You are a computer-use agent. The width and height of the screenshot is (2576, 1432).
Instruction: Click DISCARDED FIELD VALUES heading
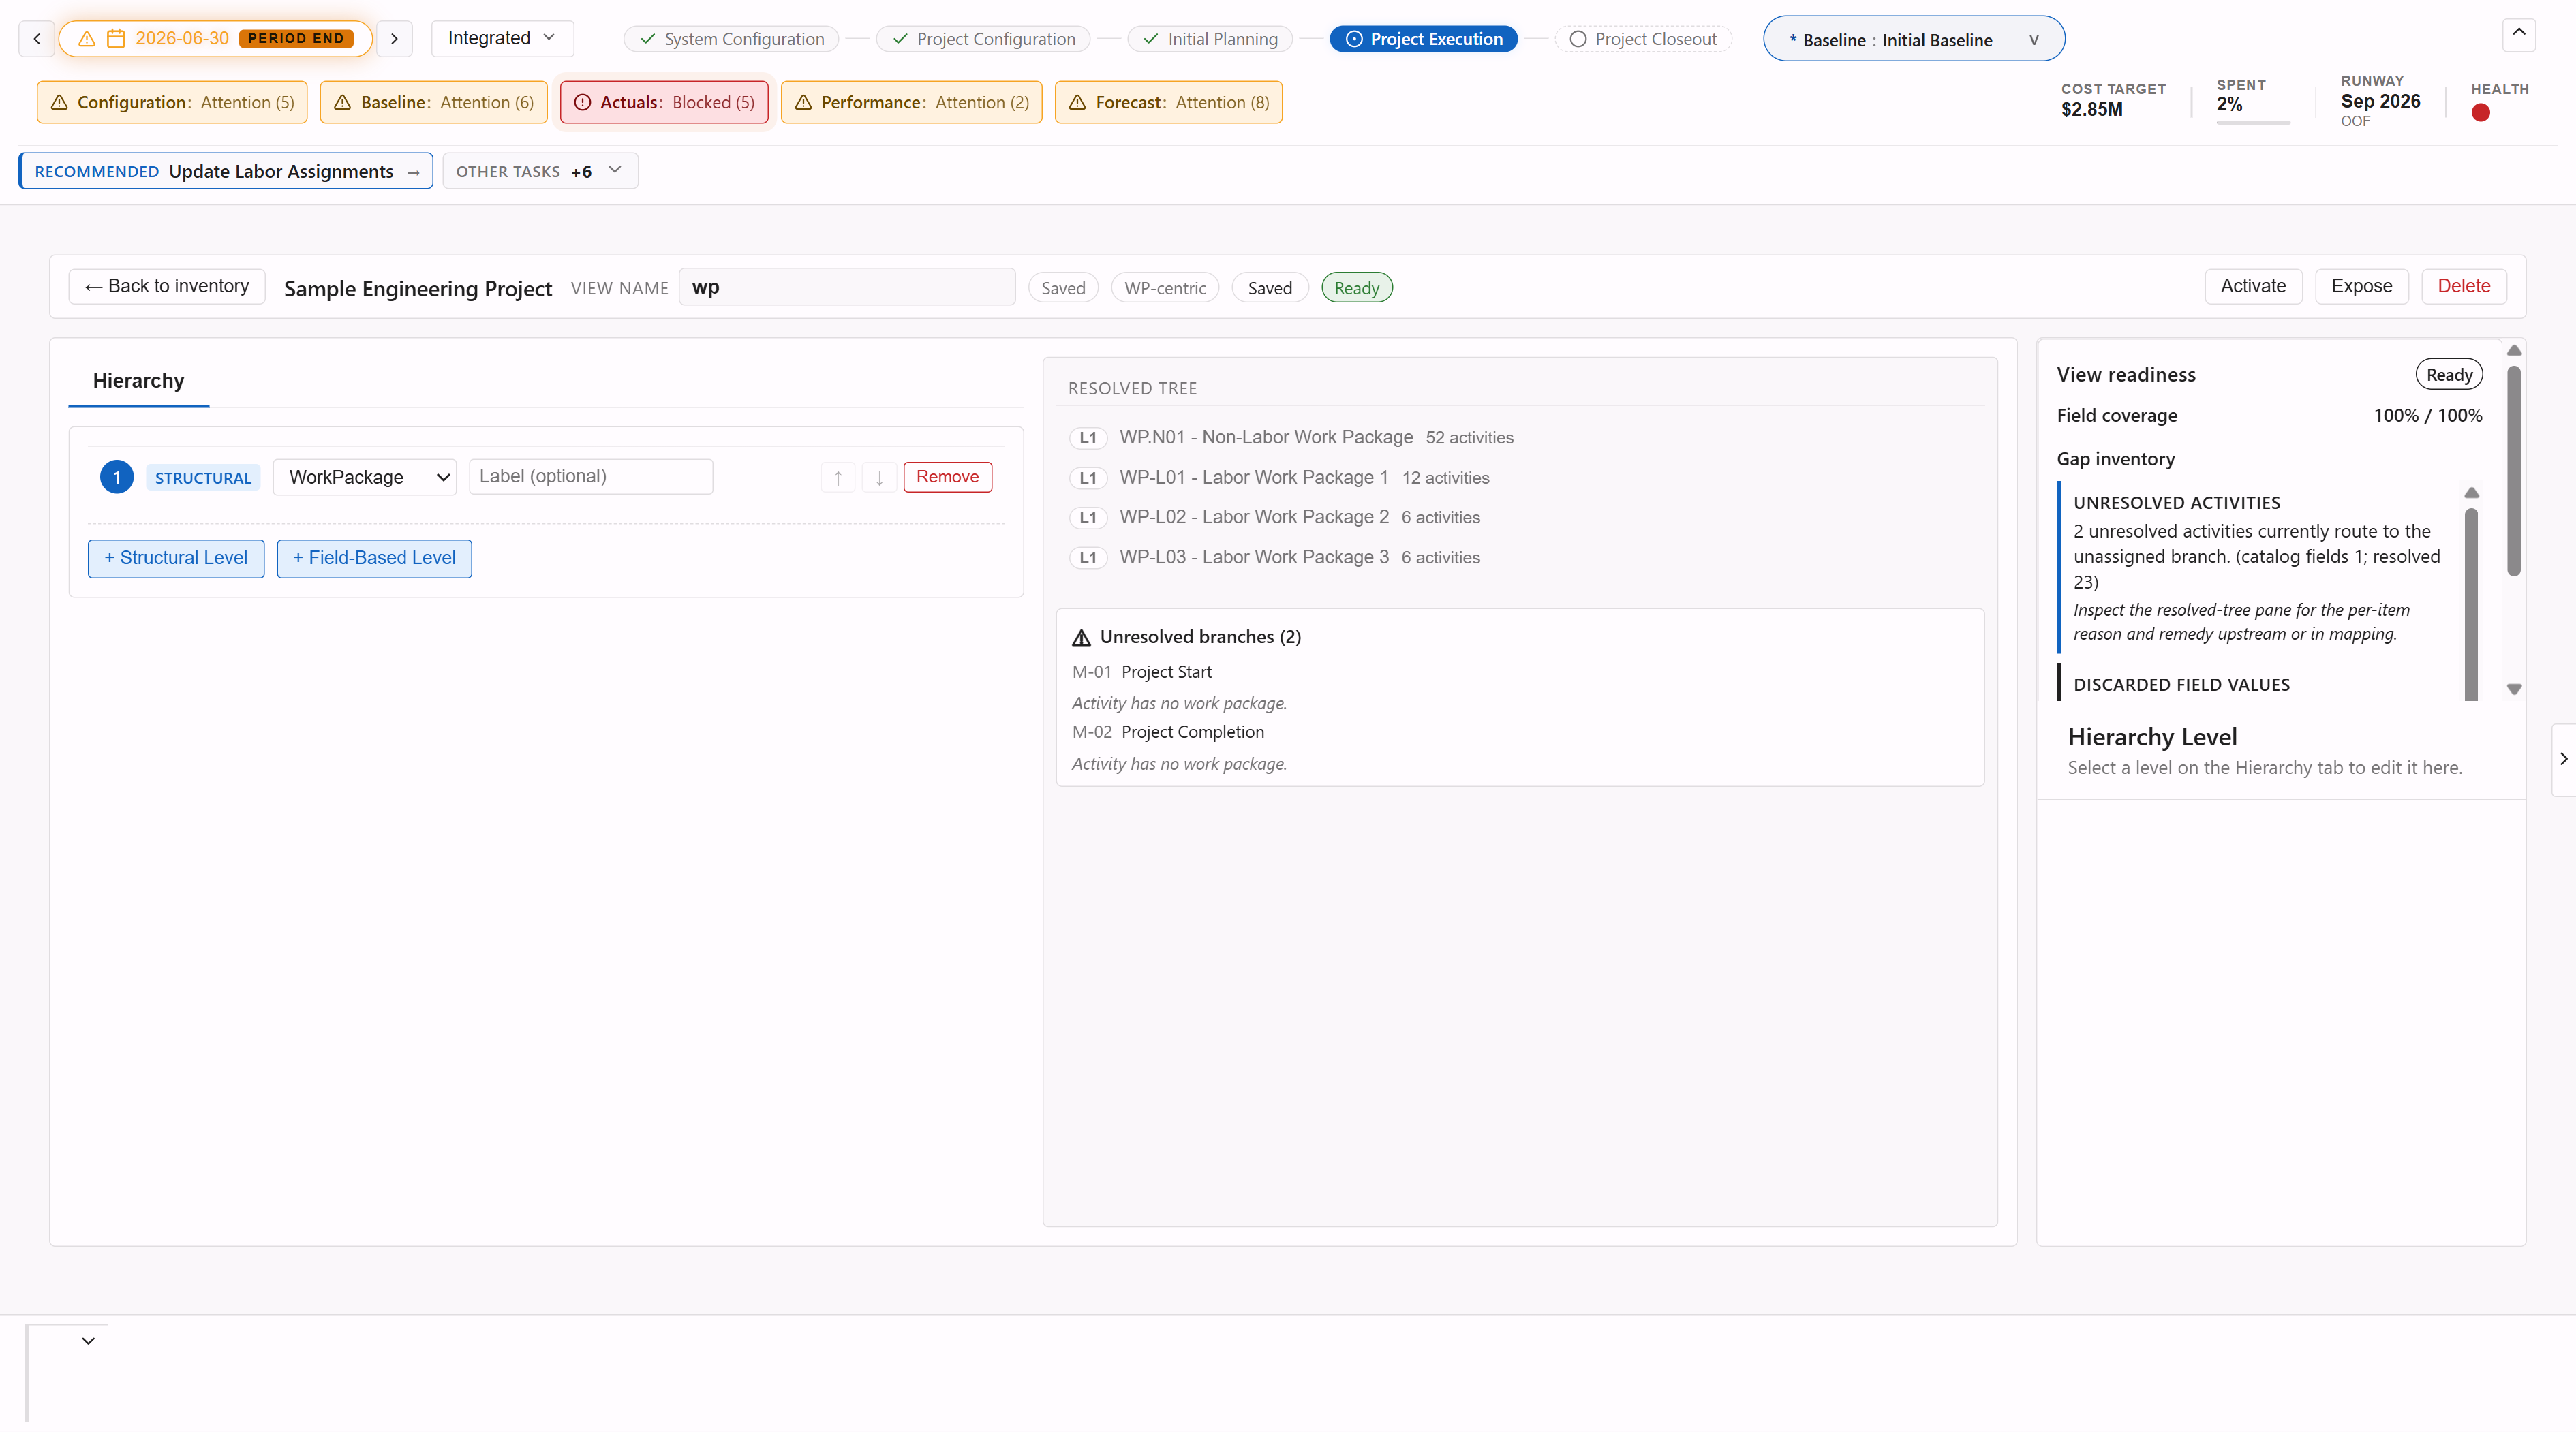pos(2181,685)
